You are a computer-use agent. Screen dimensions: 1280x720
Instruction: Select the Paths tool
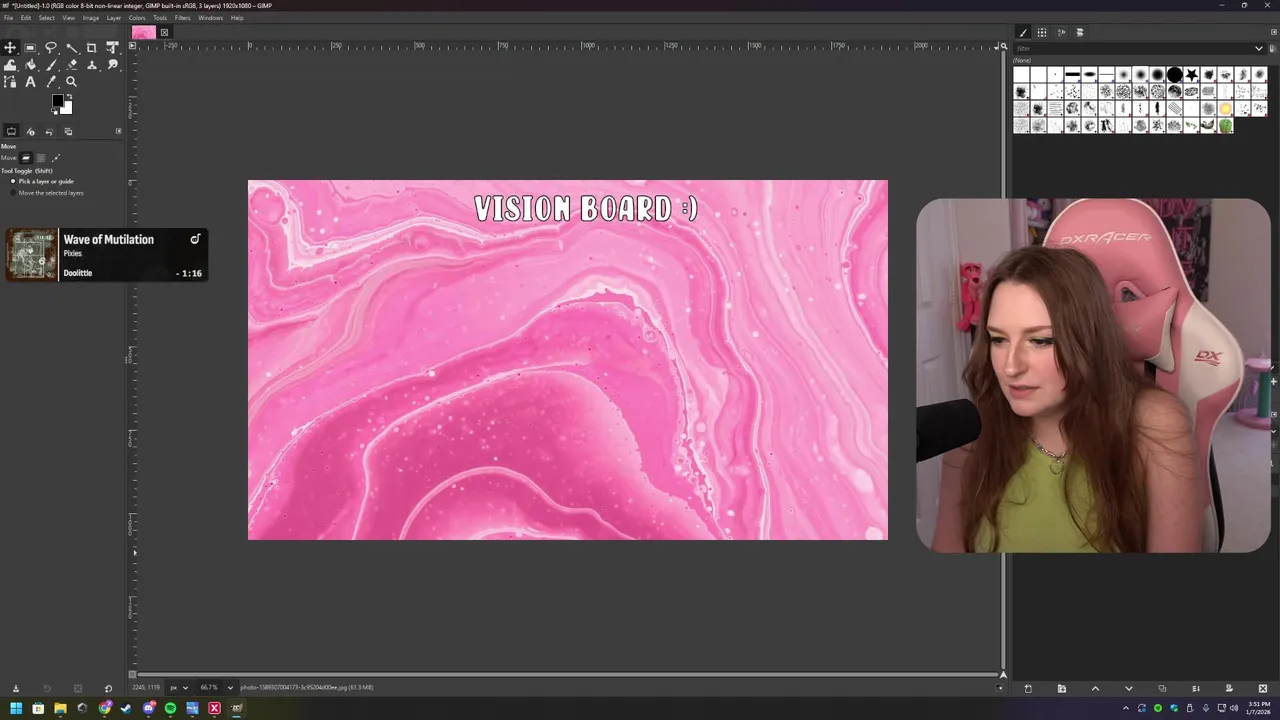10,82
